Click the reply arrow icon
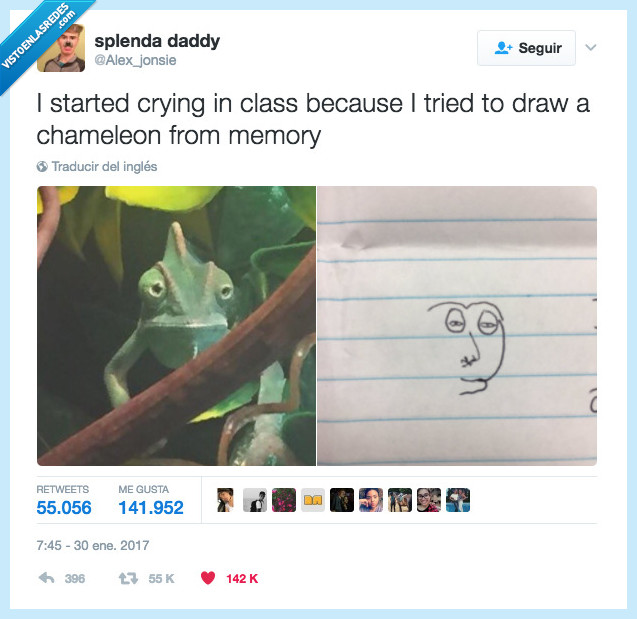637x619 pixels. pyautogui.click(x=46, y=578)
